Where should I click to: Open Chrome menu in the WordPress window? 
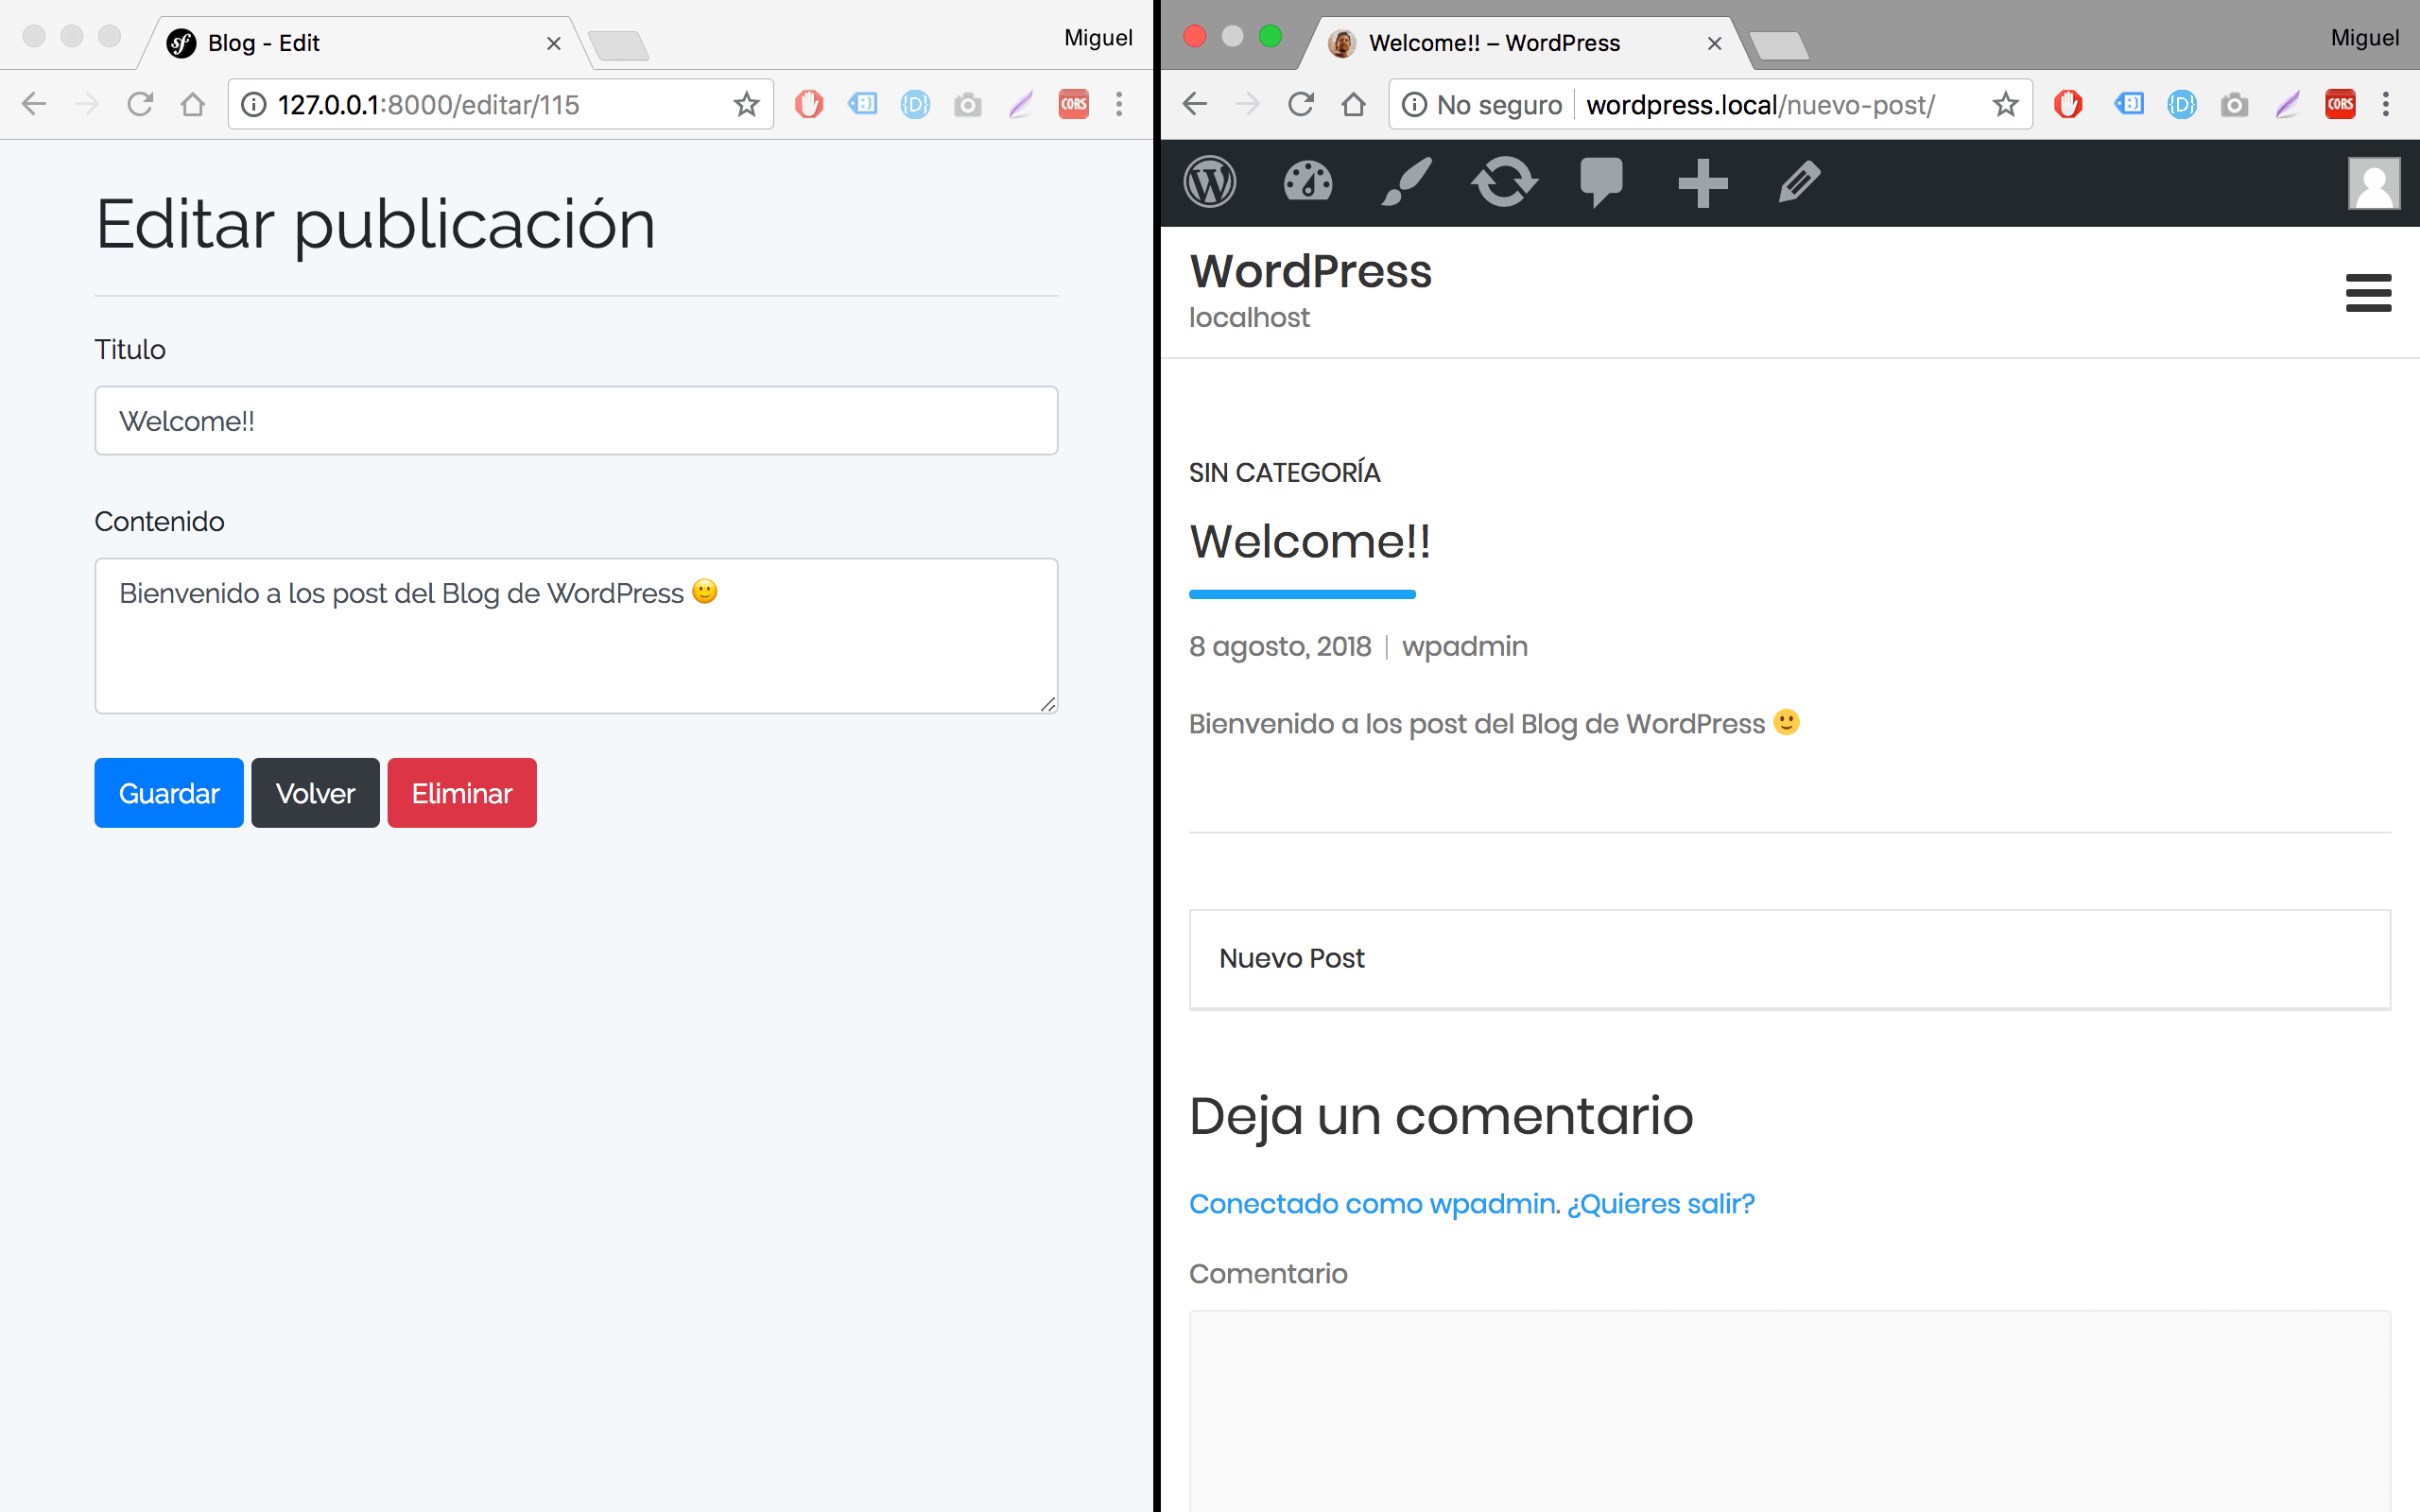[x=2385, y=104]
